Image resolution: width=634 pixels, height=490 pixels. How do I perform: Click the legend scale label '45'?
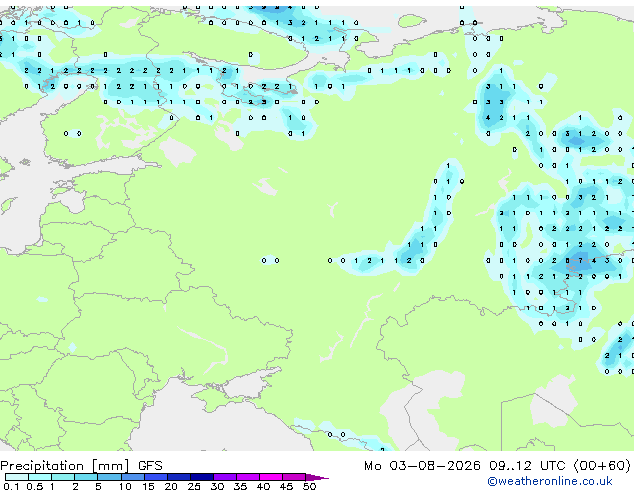tap(286, 486)
